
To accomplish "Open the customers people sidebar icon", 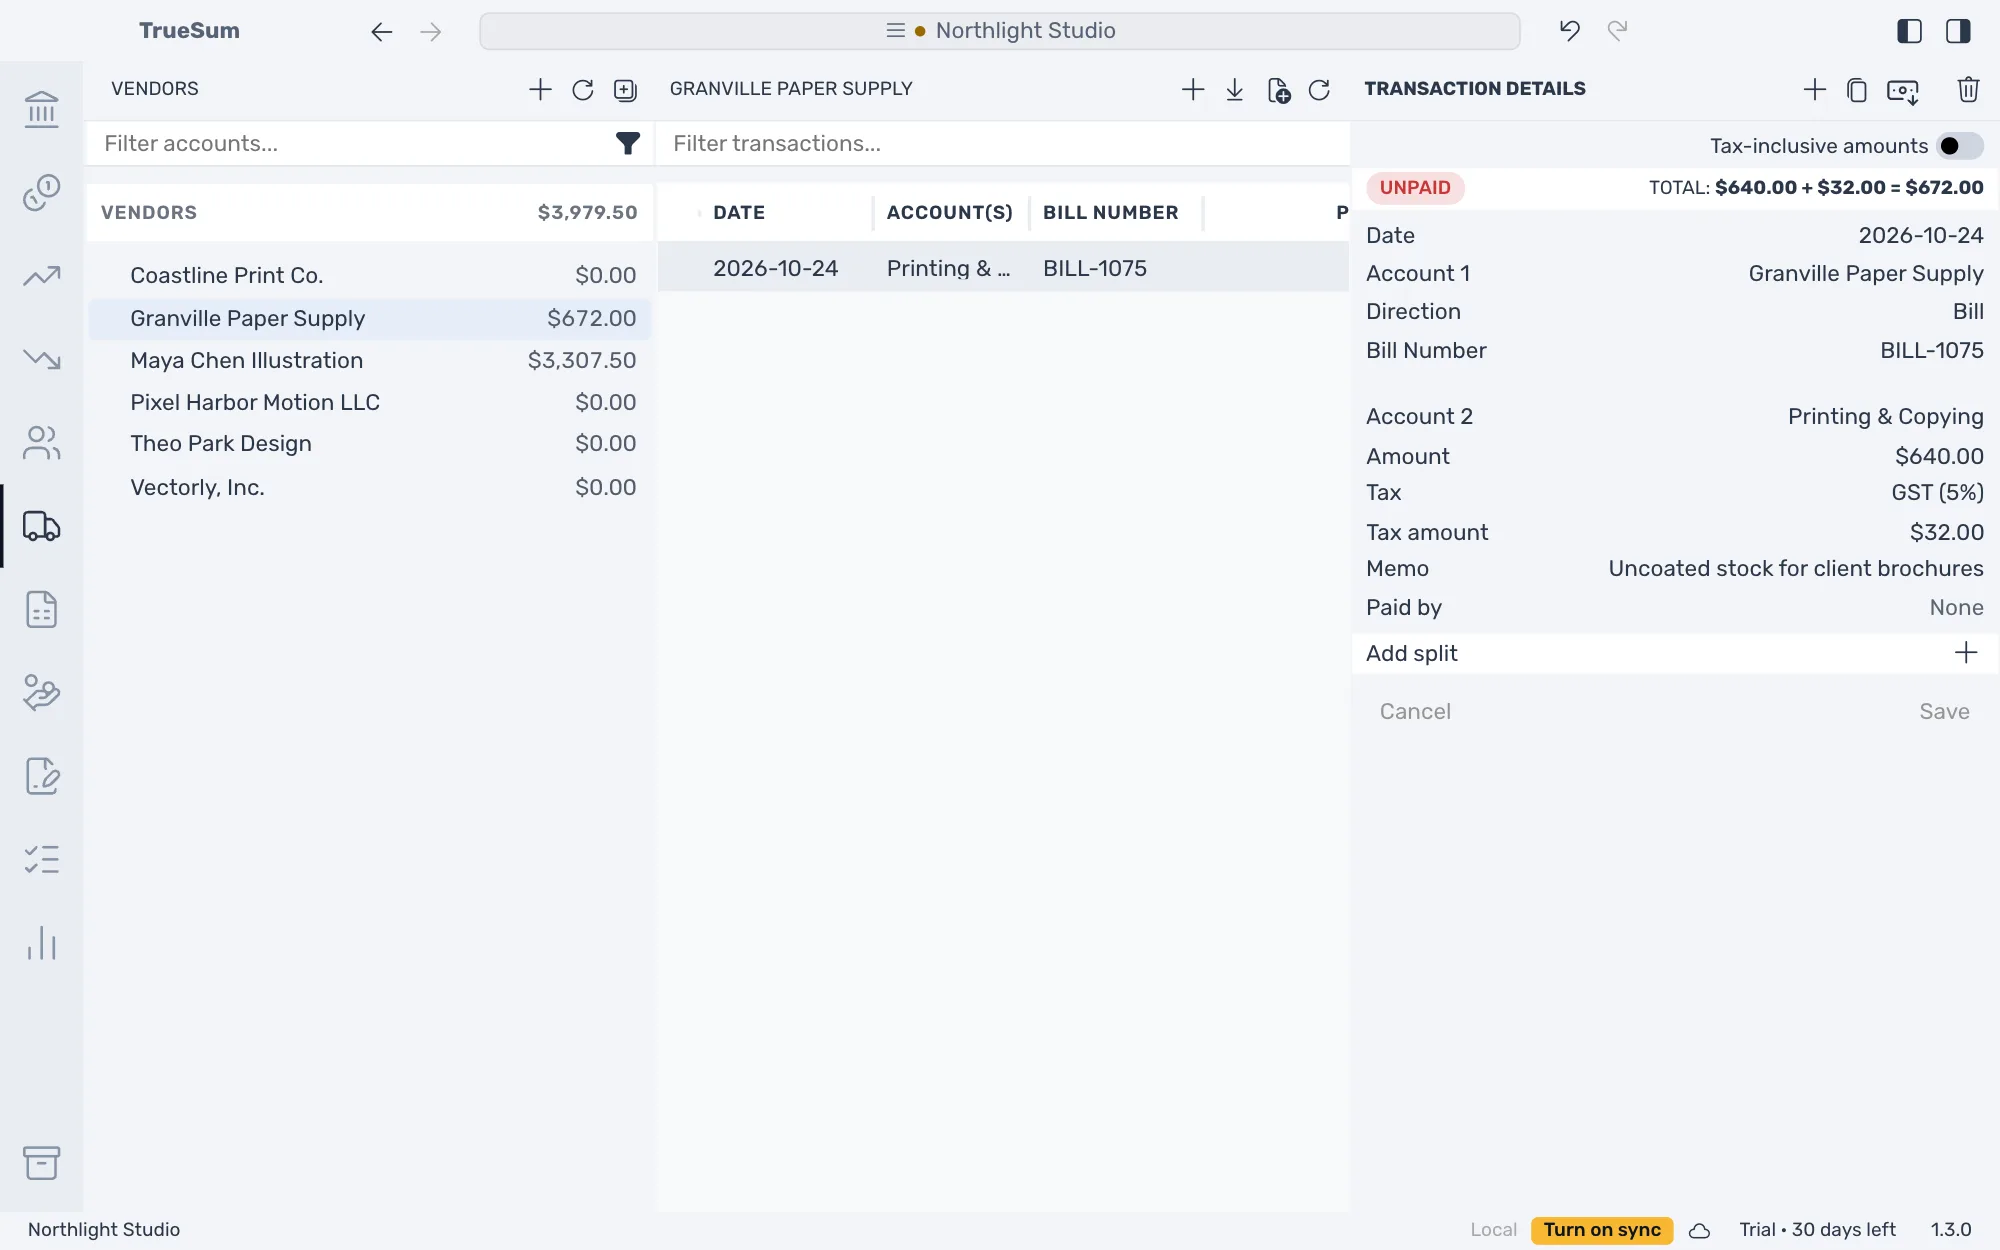I will pos(41,442).
